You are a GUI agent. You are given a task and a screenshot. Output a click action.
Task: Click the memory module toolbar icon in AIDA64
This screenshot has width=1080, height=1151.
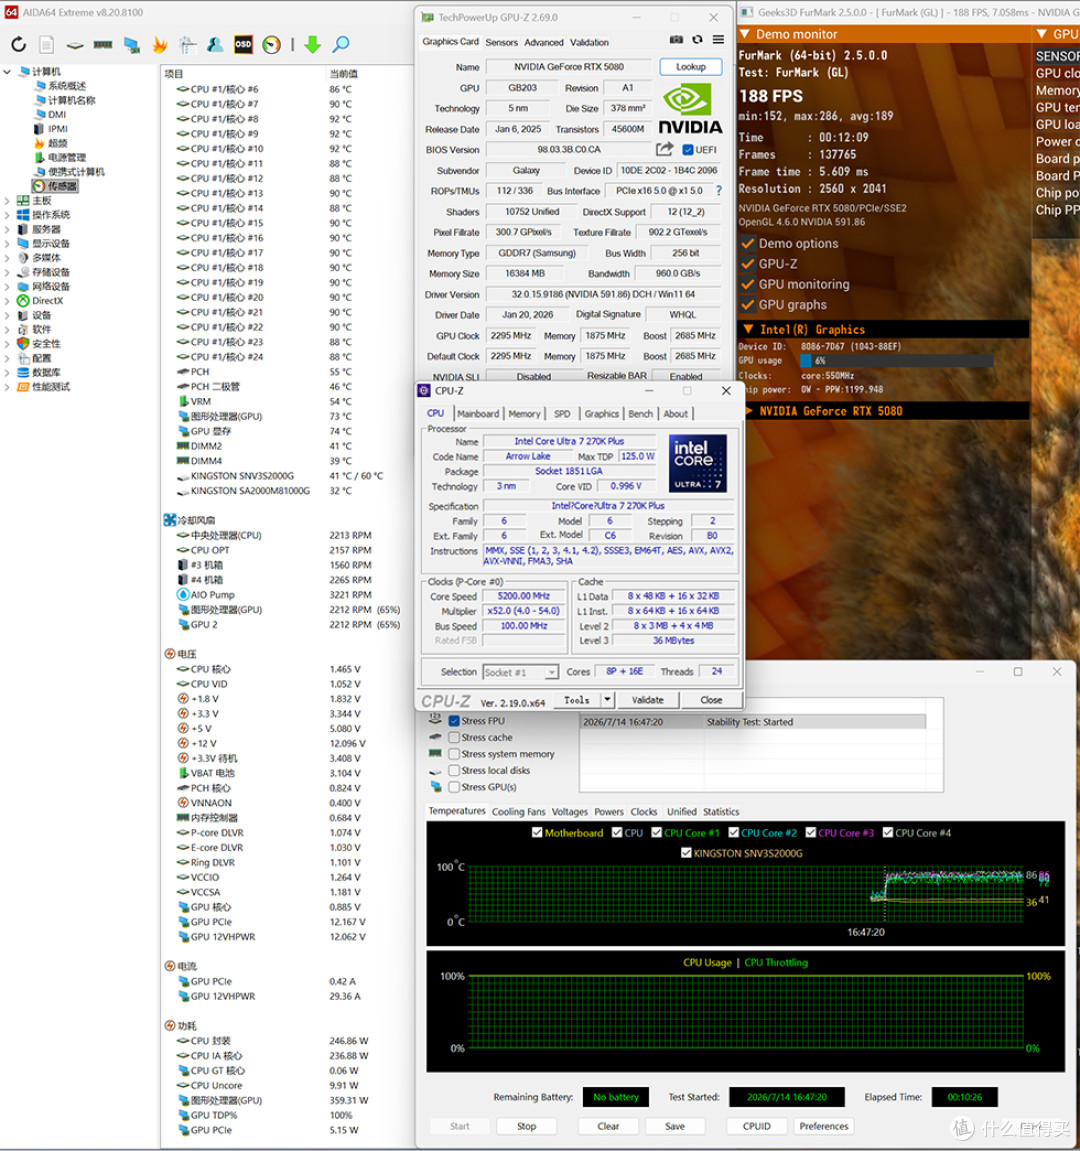(103, 45)
